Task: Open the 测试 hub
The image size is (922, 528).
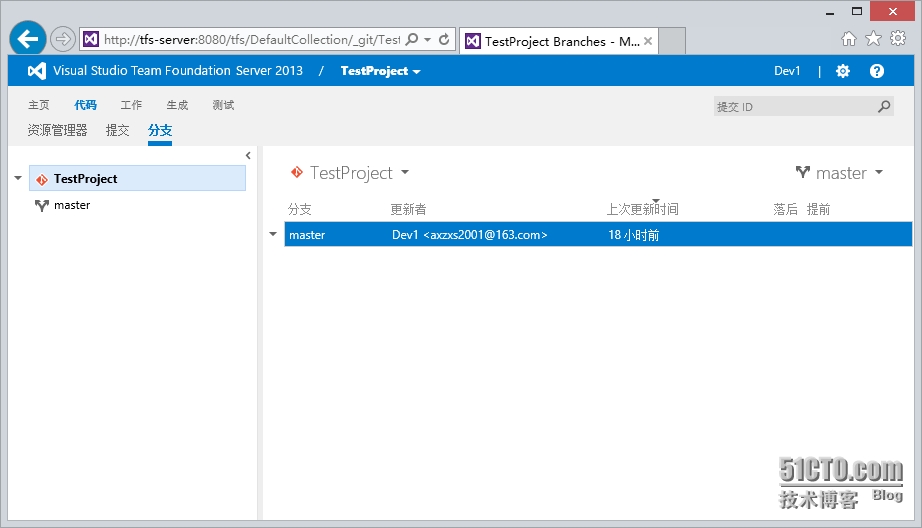Action: (223, 105)
